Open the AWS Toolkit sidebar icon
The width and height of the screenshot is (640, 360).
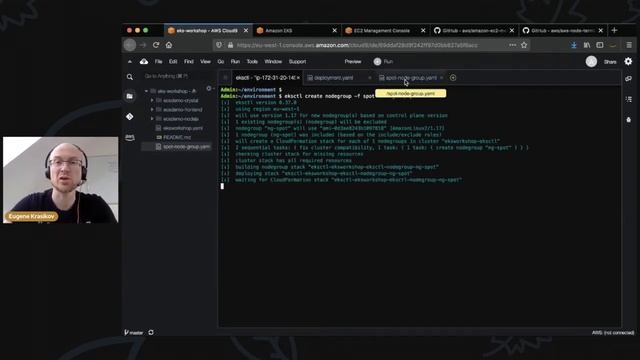tap(130, 138)
